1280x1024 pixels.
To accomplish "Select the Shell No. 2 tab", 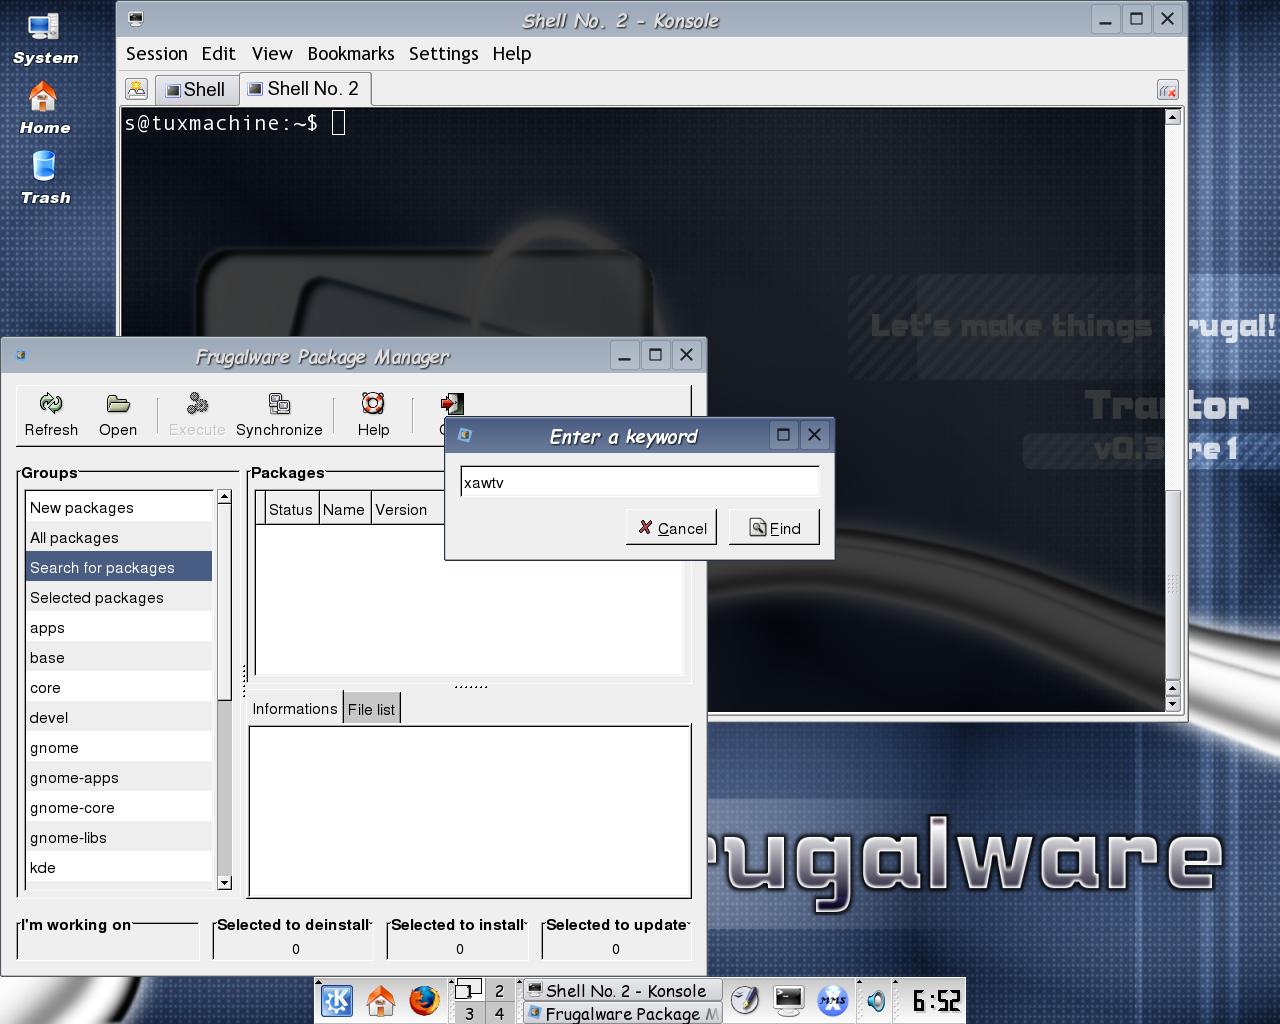I will point(305,89).
